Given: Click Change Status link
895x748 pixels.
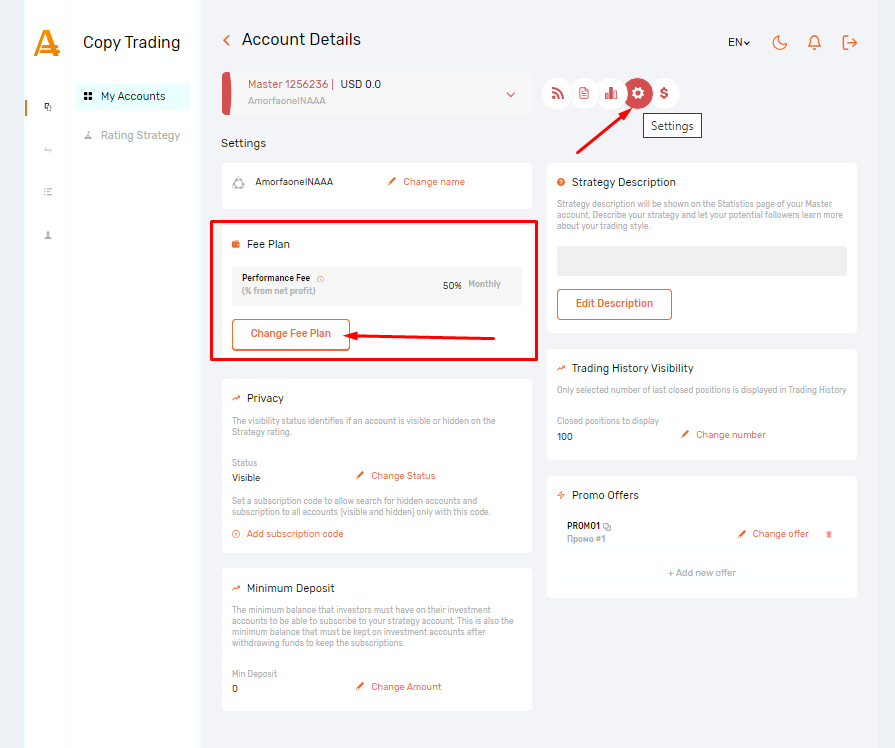Looking at the screenshot, I should coord(402,476).
